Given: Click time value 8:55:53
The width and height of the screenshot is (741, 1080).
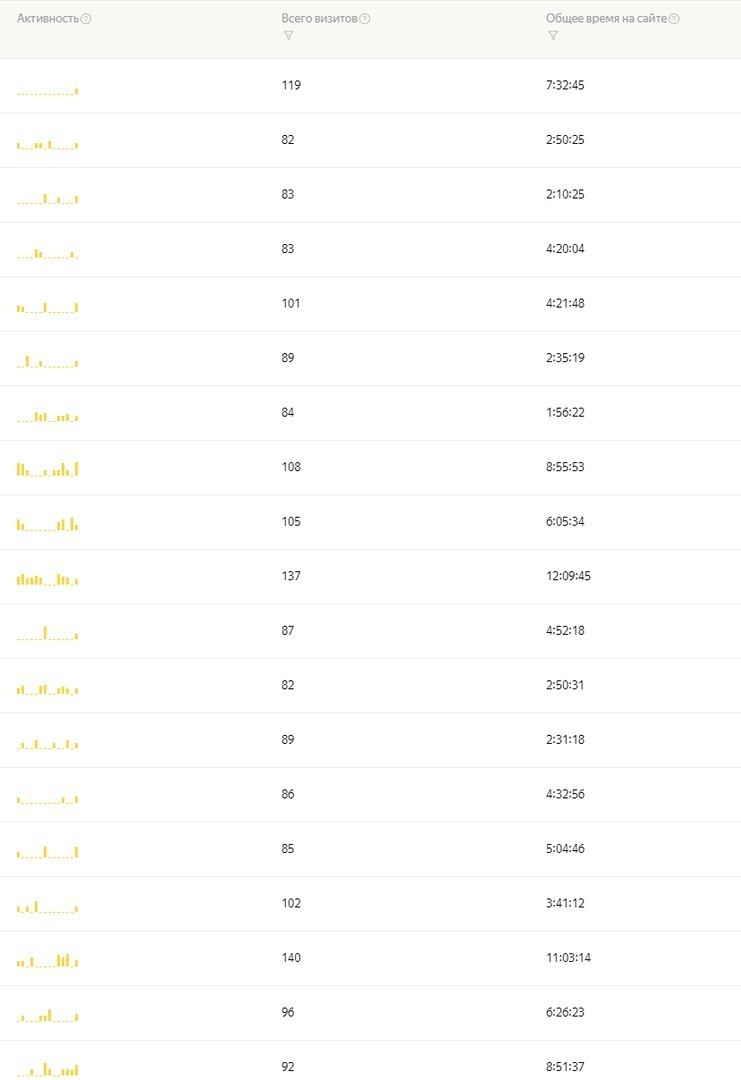Looking at the screenshot, I should [x=565, y=467].
